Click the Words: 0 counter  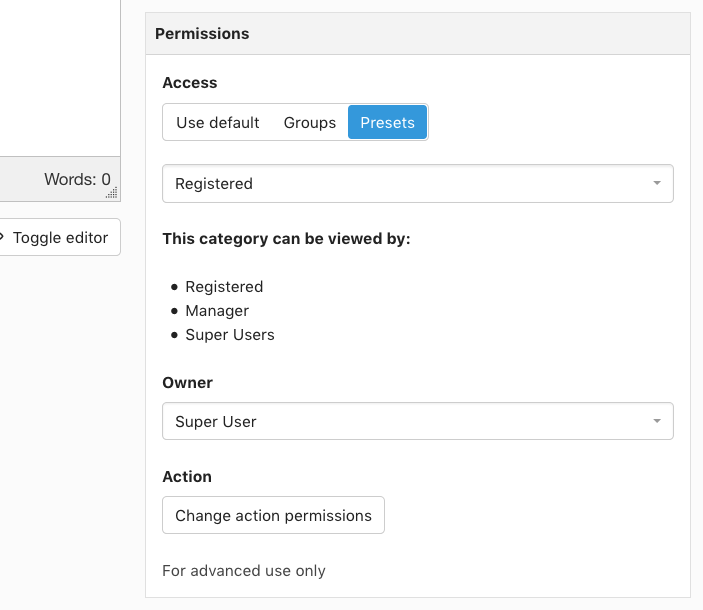(x=77, y=179)
